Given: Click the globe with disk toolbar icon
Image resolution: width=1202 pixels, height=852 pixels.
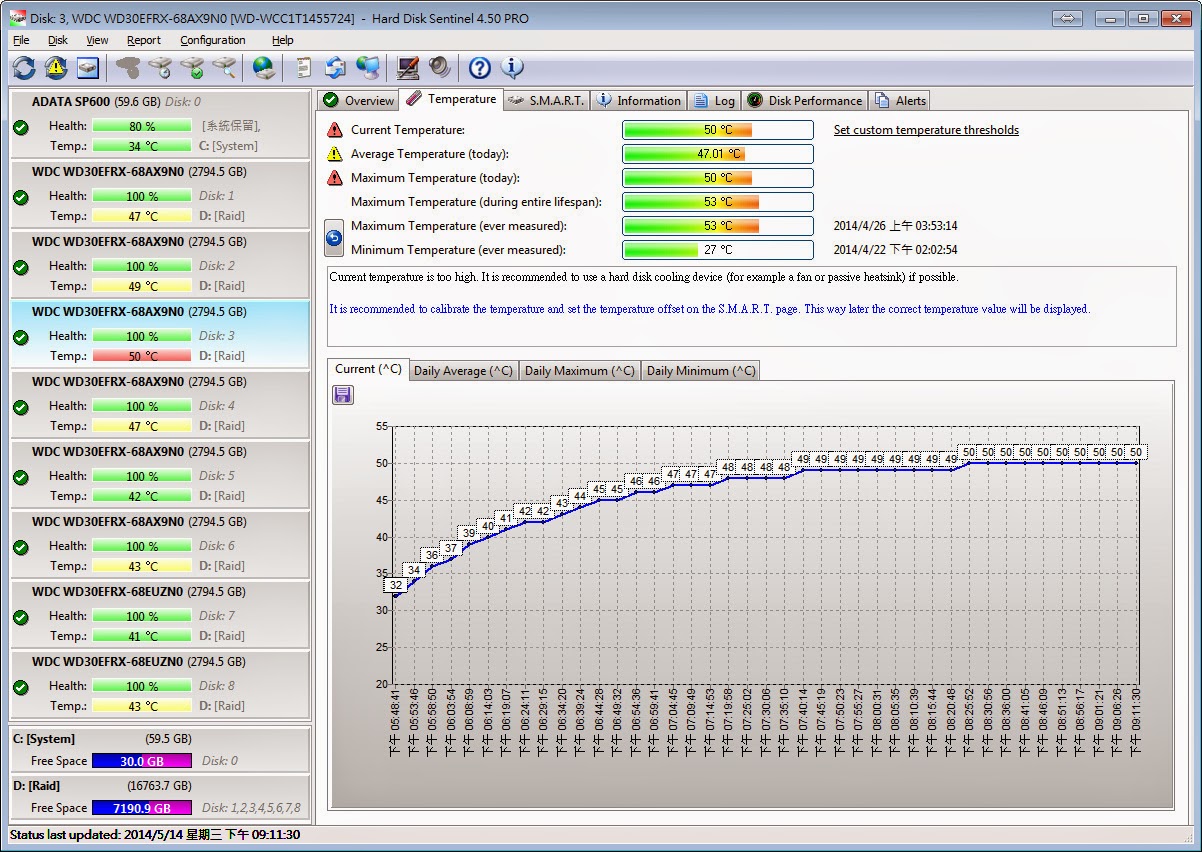Looking at the screenshot, I should coord(264,68).
